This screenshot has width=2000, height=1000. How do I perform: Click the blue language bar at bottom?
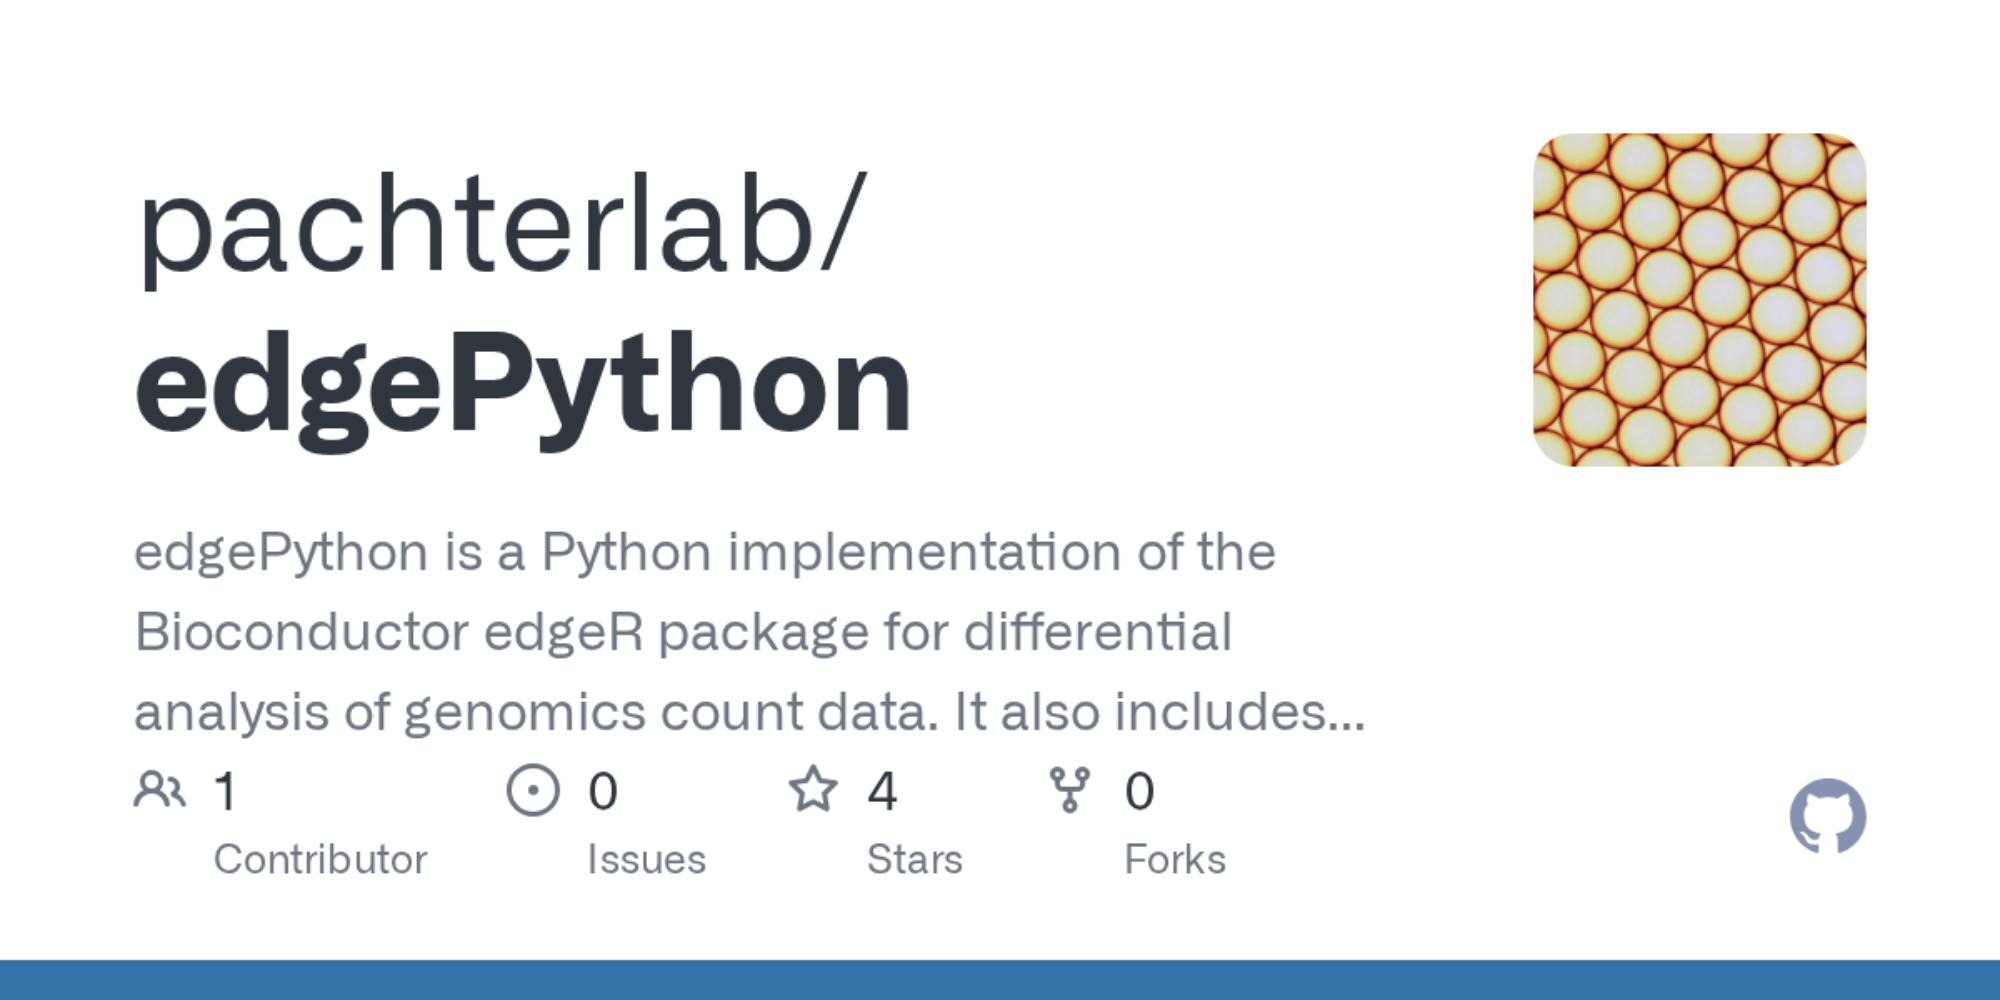coord(1000,980)
